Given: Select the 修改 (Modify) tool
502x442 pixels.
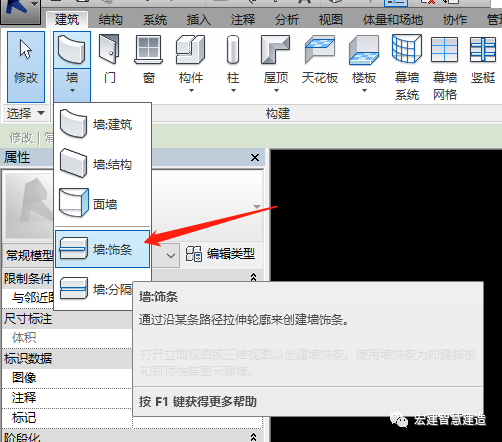Looking at the screenshot, I should click(26, 67).
